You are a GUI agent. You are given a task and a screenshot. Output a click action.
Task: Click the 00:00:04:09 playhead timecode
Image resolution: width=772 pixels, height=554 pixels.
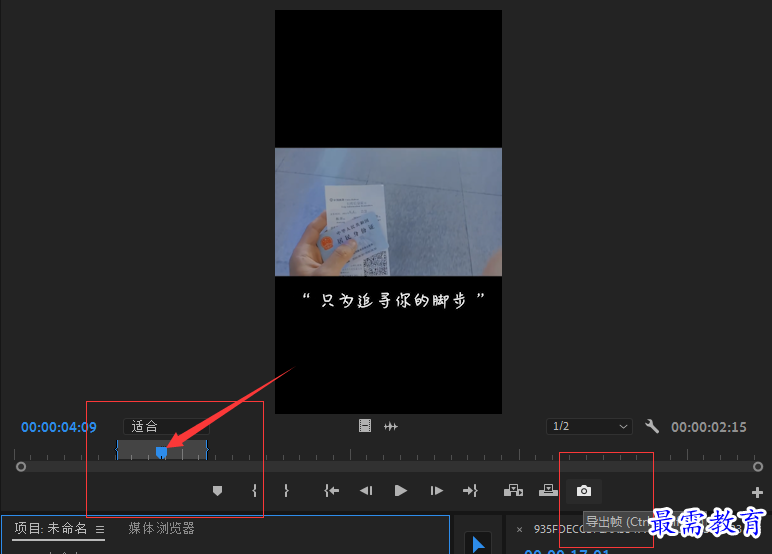tap(59, 427)
